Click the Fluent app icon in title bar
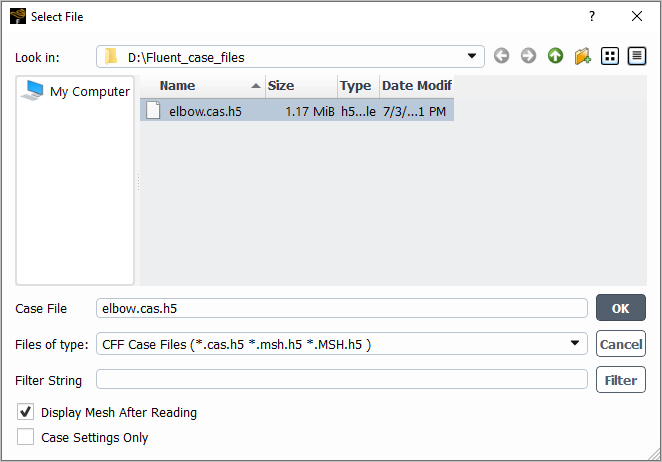662x462 pixels. point(18,16)
